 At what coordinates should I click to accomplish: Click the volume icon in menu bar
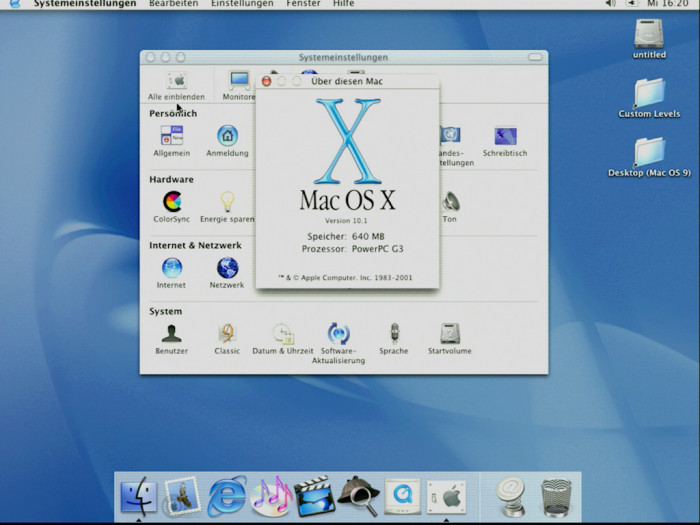[x=610, y=4]
